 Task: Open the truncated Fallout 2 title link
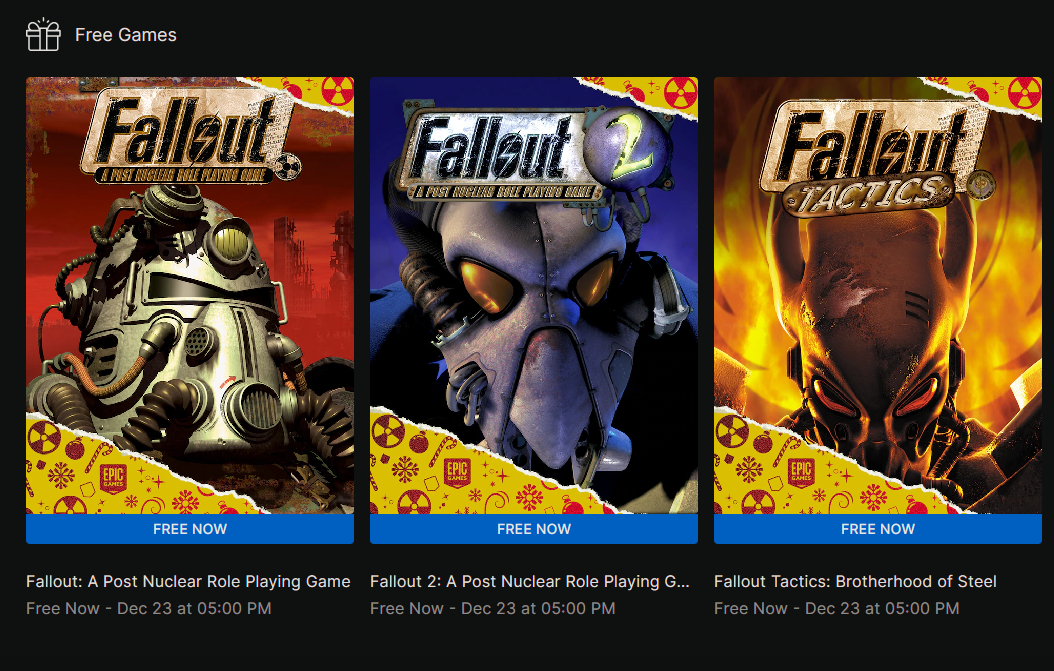530,582
